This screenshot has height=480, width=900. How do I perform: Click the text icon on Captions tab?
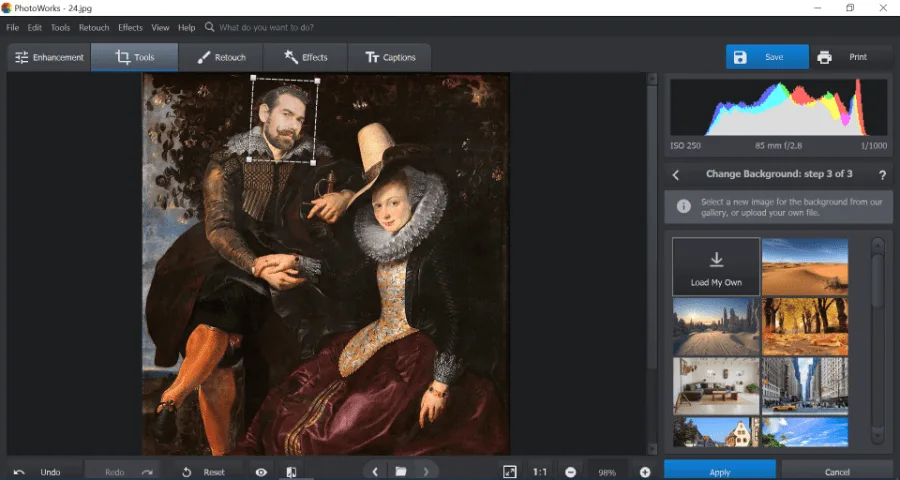tap(372, 57)
